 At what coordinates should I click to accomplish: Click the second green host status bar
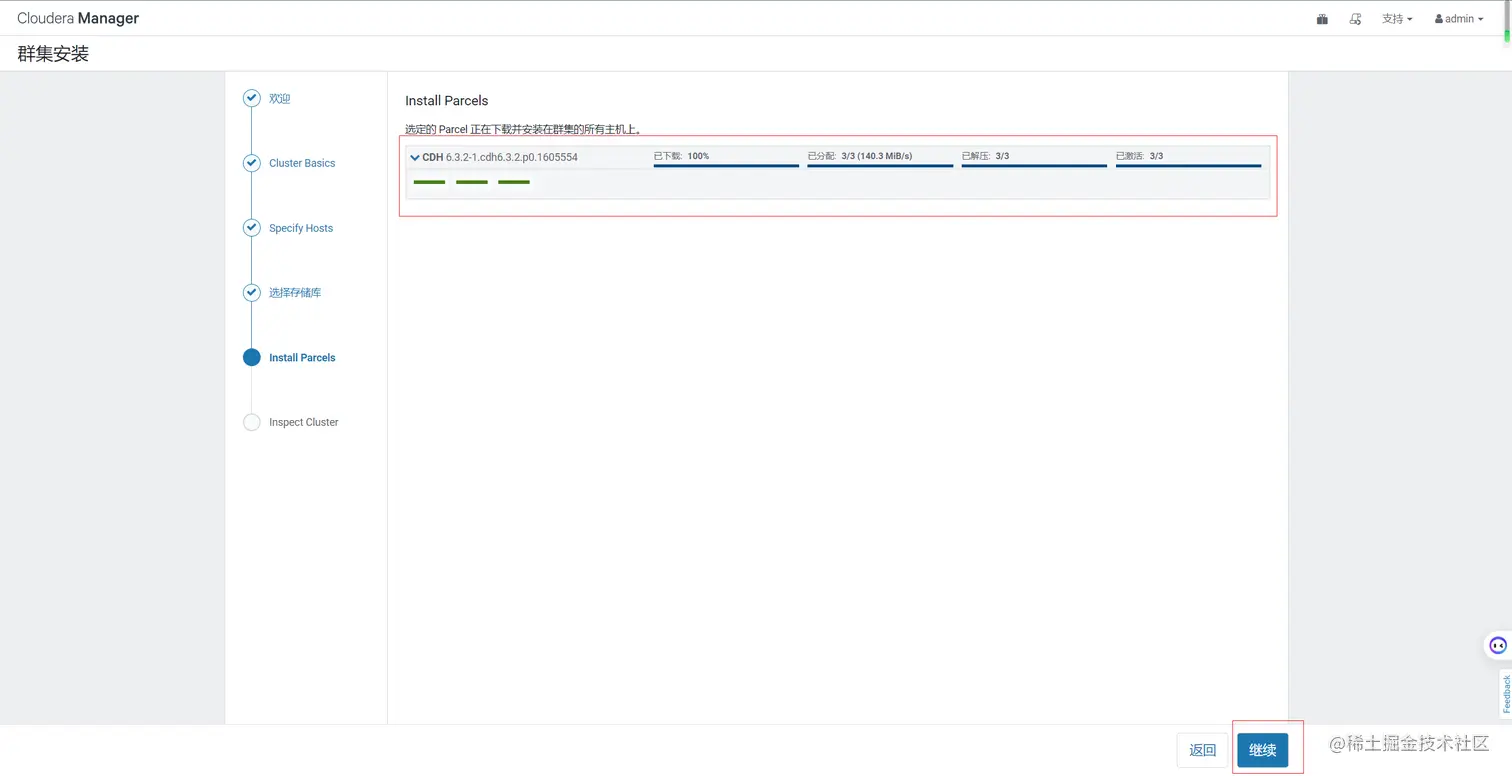point(472,182)
